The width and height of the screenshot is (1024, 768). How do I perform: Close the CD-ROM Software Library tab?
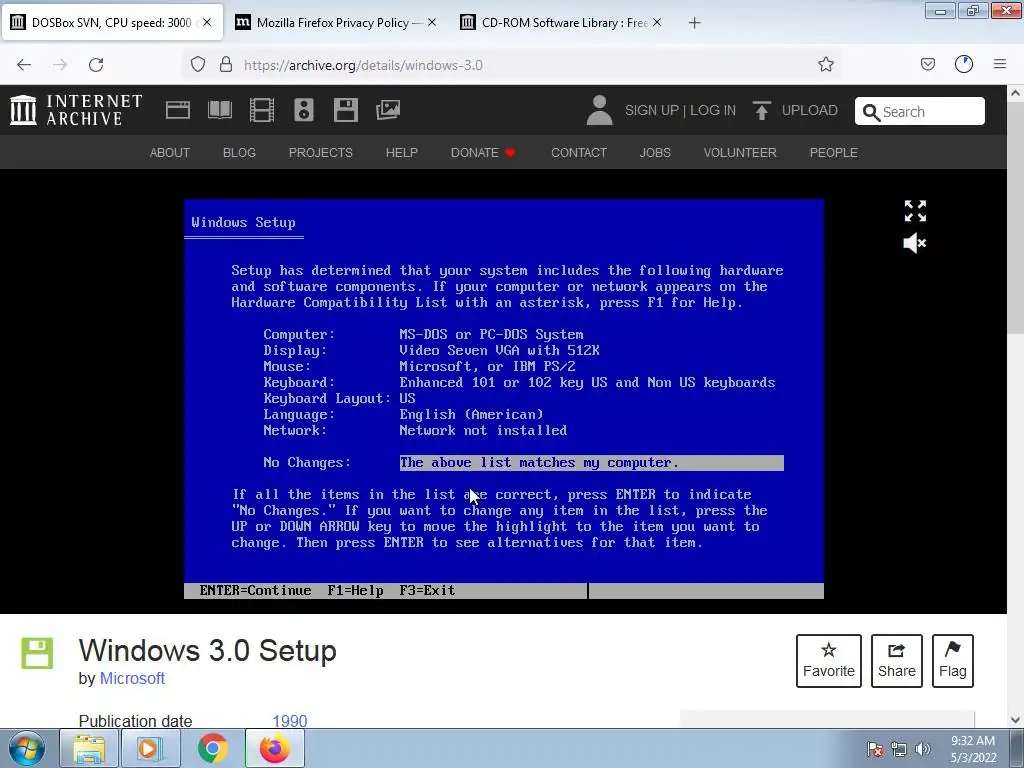tap(657, 22)
